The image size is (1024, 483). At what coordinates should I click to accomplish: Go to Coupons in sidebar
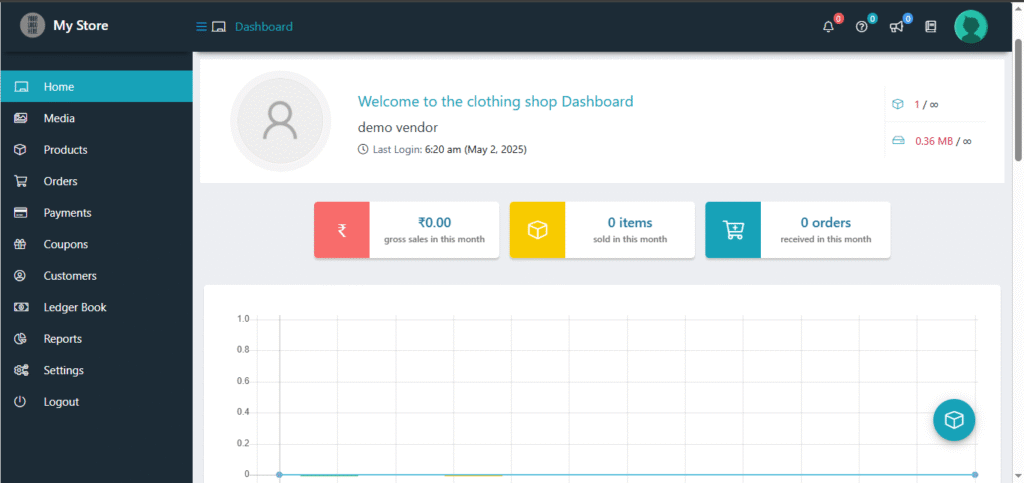point(65,244)
